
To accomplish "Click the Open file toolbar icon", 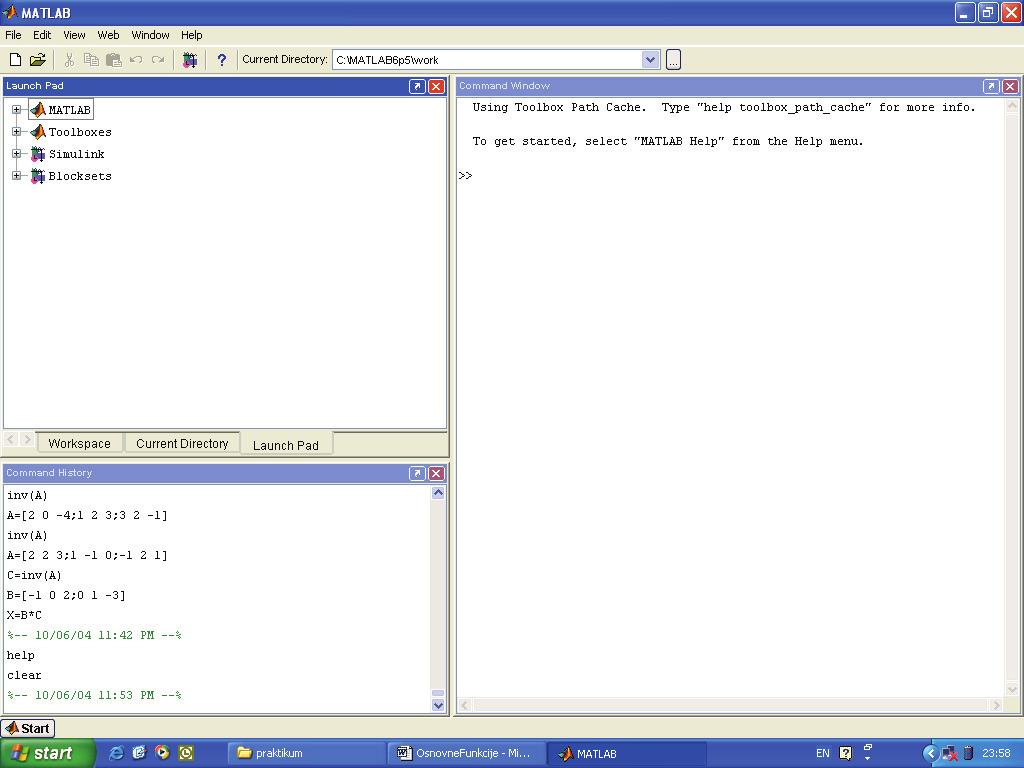I will 38,60.
